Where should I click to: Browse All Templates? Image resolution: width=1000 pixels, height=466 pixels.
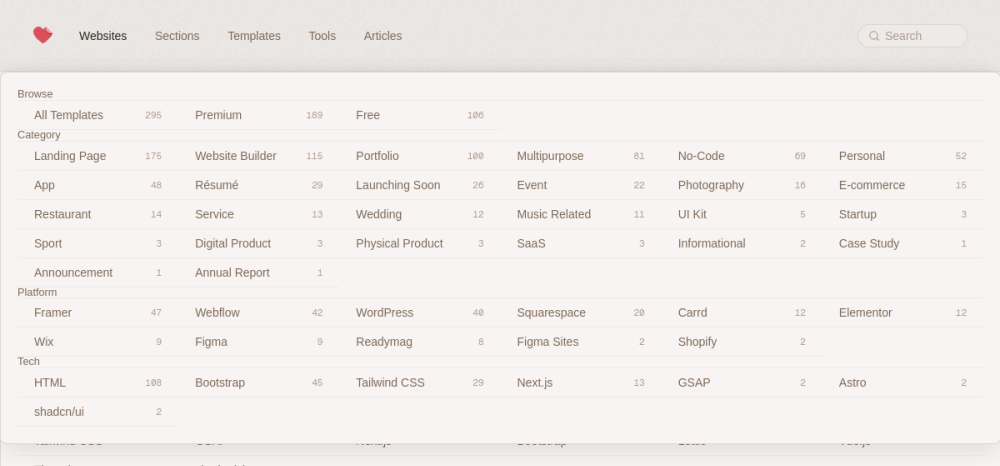click(98, 115)
